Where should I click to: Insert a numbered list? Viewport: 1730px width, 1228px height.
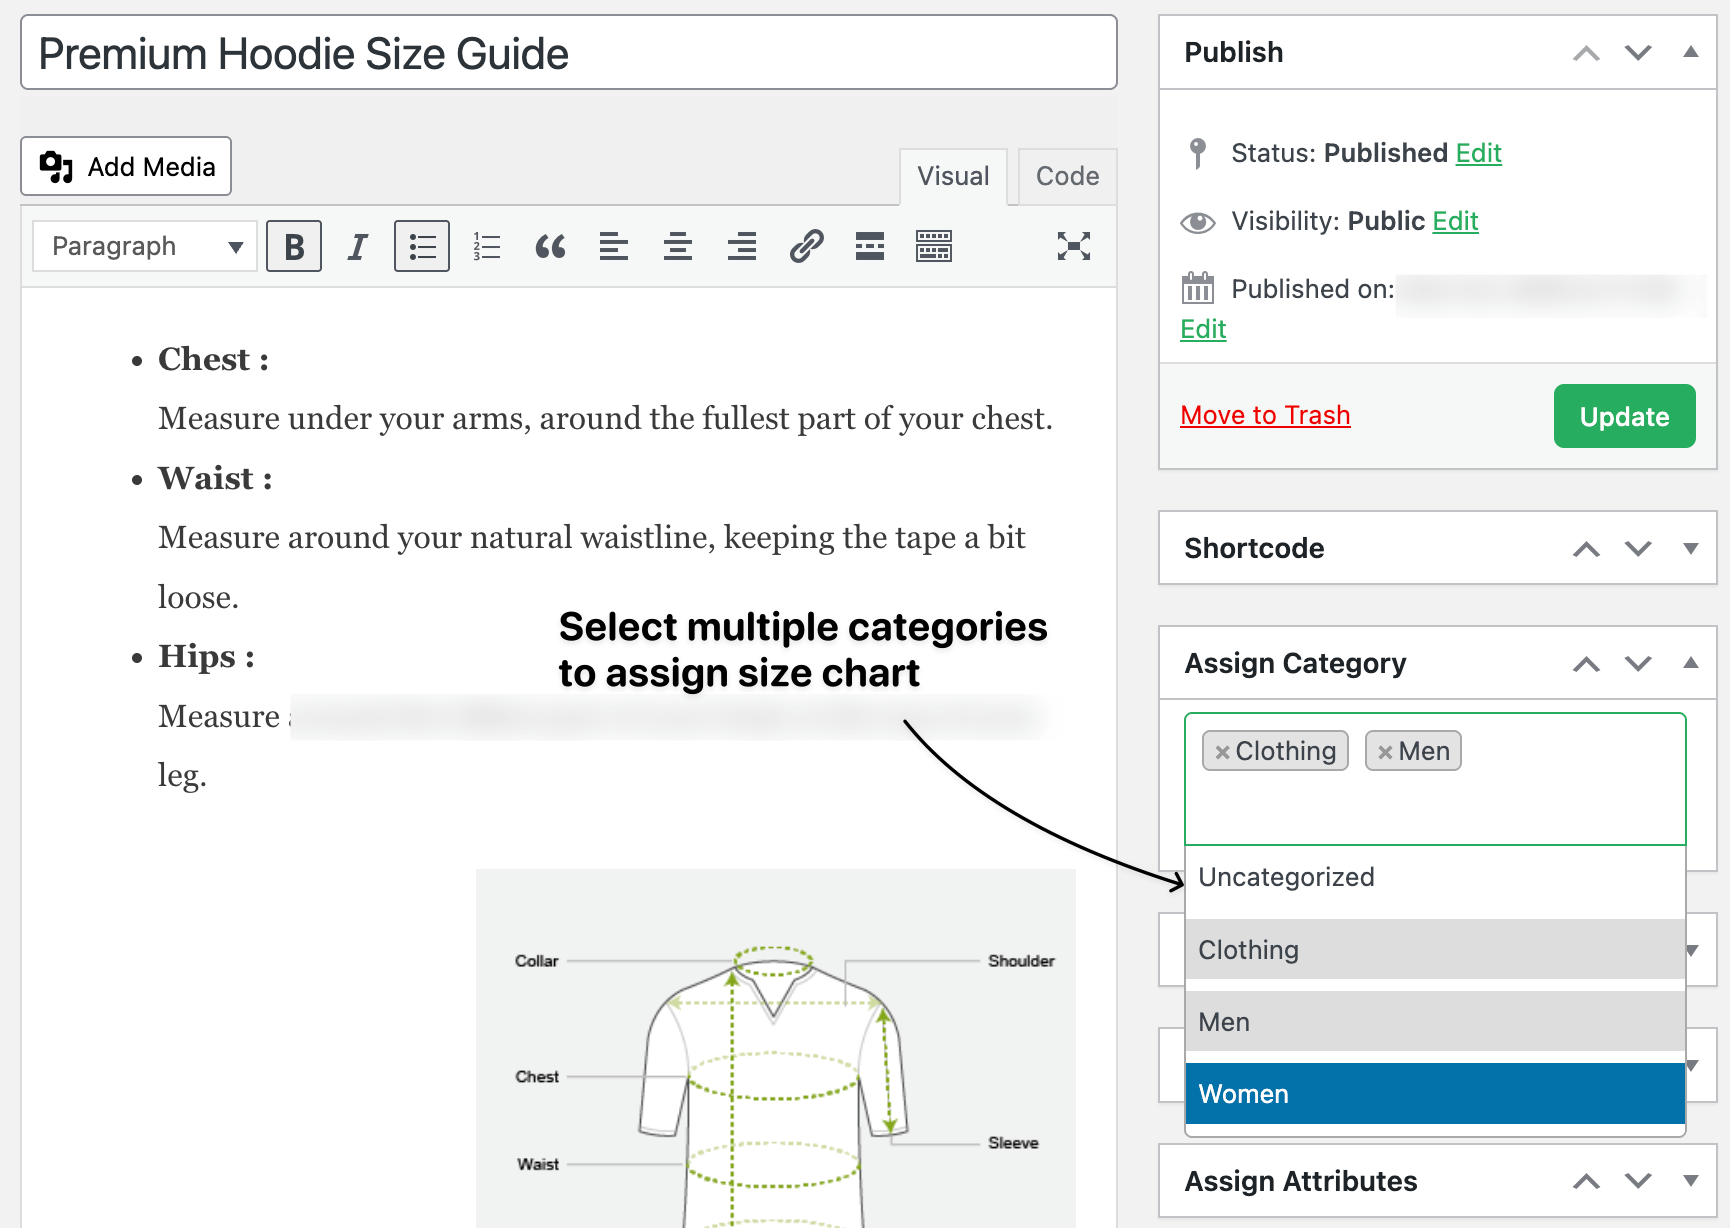(486, 246)
